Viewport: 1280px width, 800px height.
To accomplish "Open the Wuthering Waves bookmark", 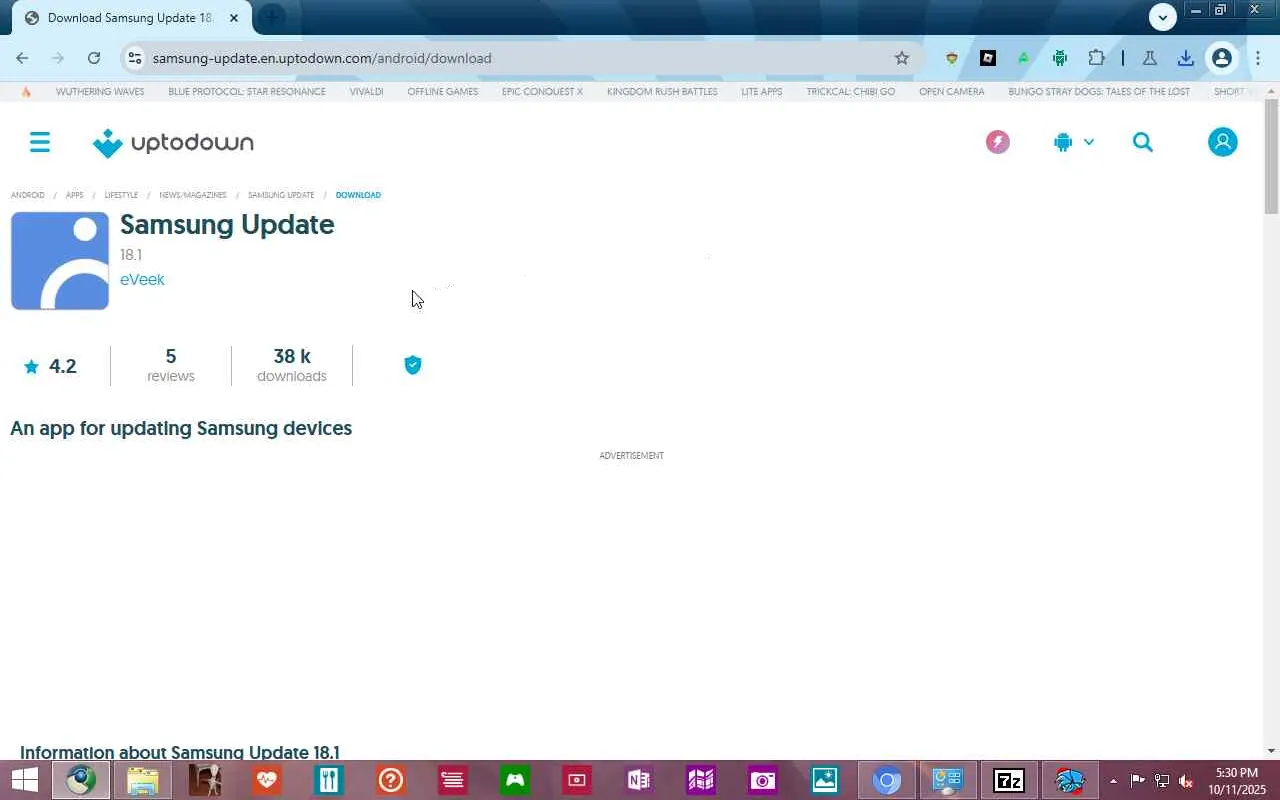I will pyautogui.click(x=100, y=91).
